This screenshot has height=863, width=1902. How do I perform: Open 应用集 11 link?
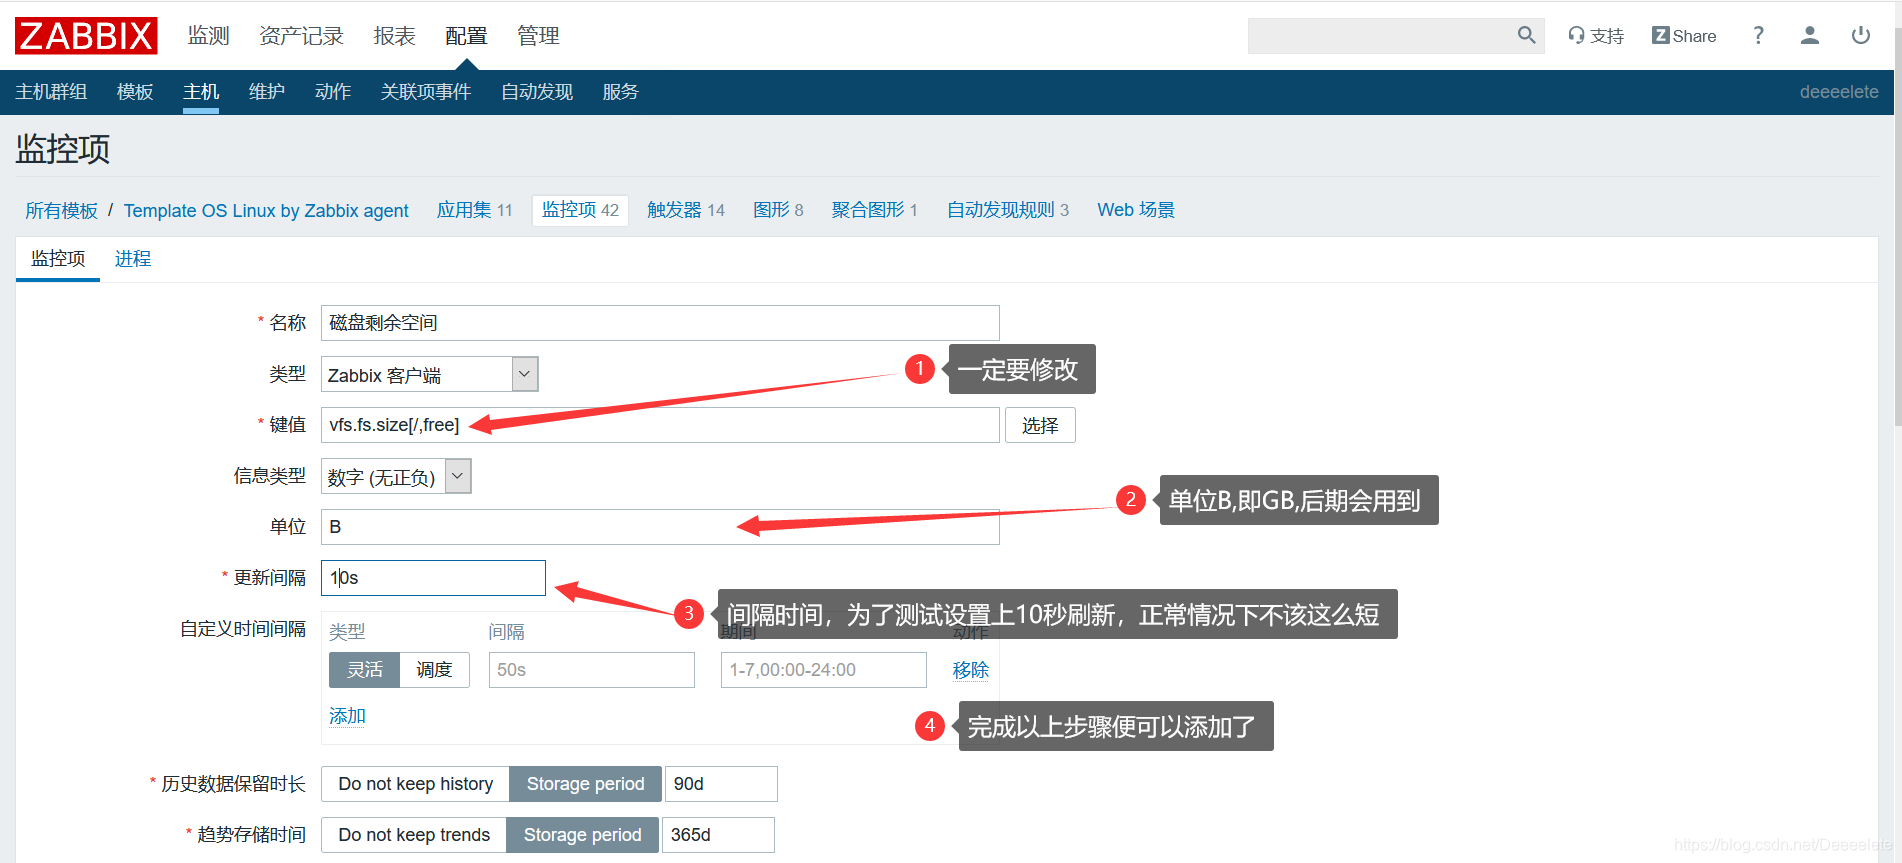point(474,210)
